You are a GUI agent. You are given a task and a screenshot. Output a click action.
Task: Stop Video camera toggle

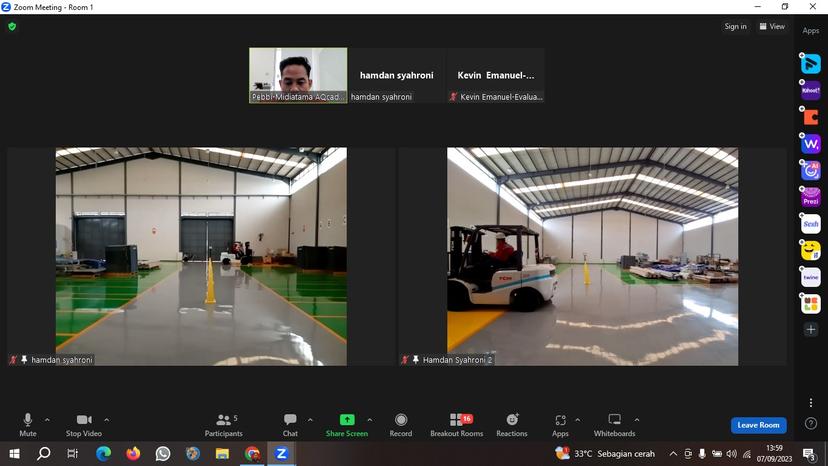[x=84, y=425]
